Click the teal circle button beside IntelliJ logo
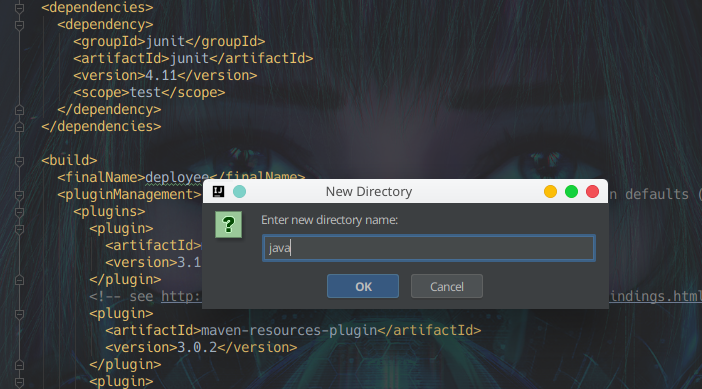The width and height of the screenshot is (702, 389). click(x=240, y=192)
